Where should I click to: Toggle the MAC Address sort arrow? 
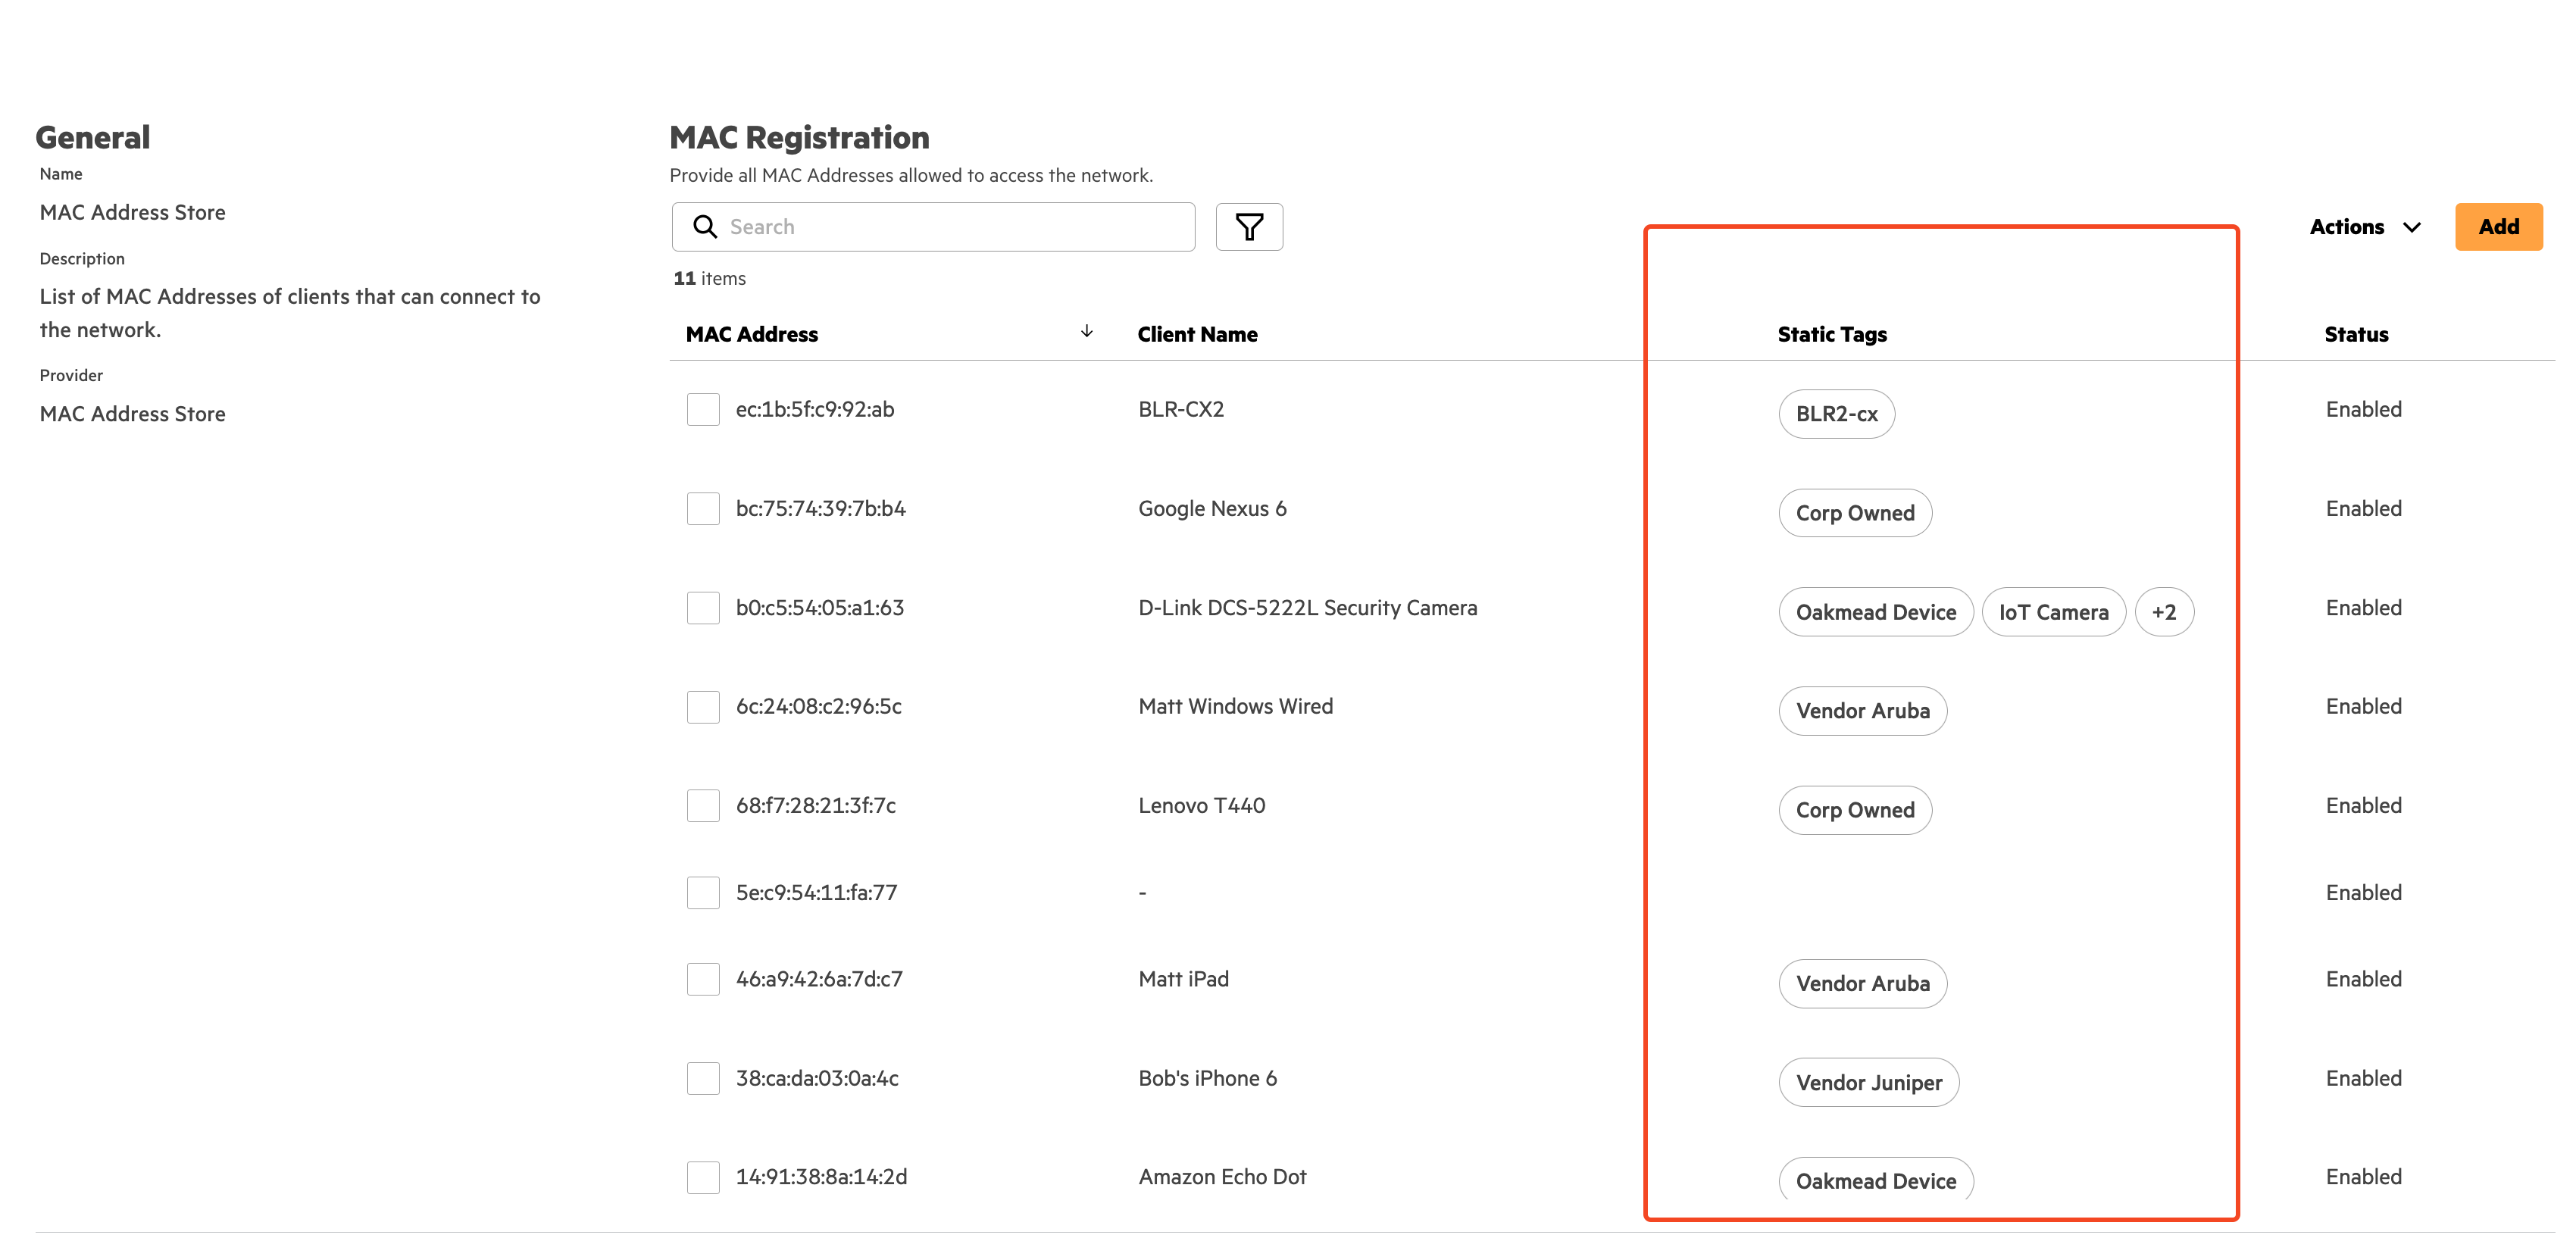pyautogui.click(x=1086, y=332)
